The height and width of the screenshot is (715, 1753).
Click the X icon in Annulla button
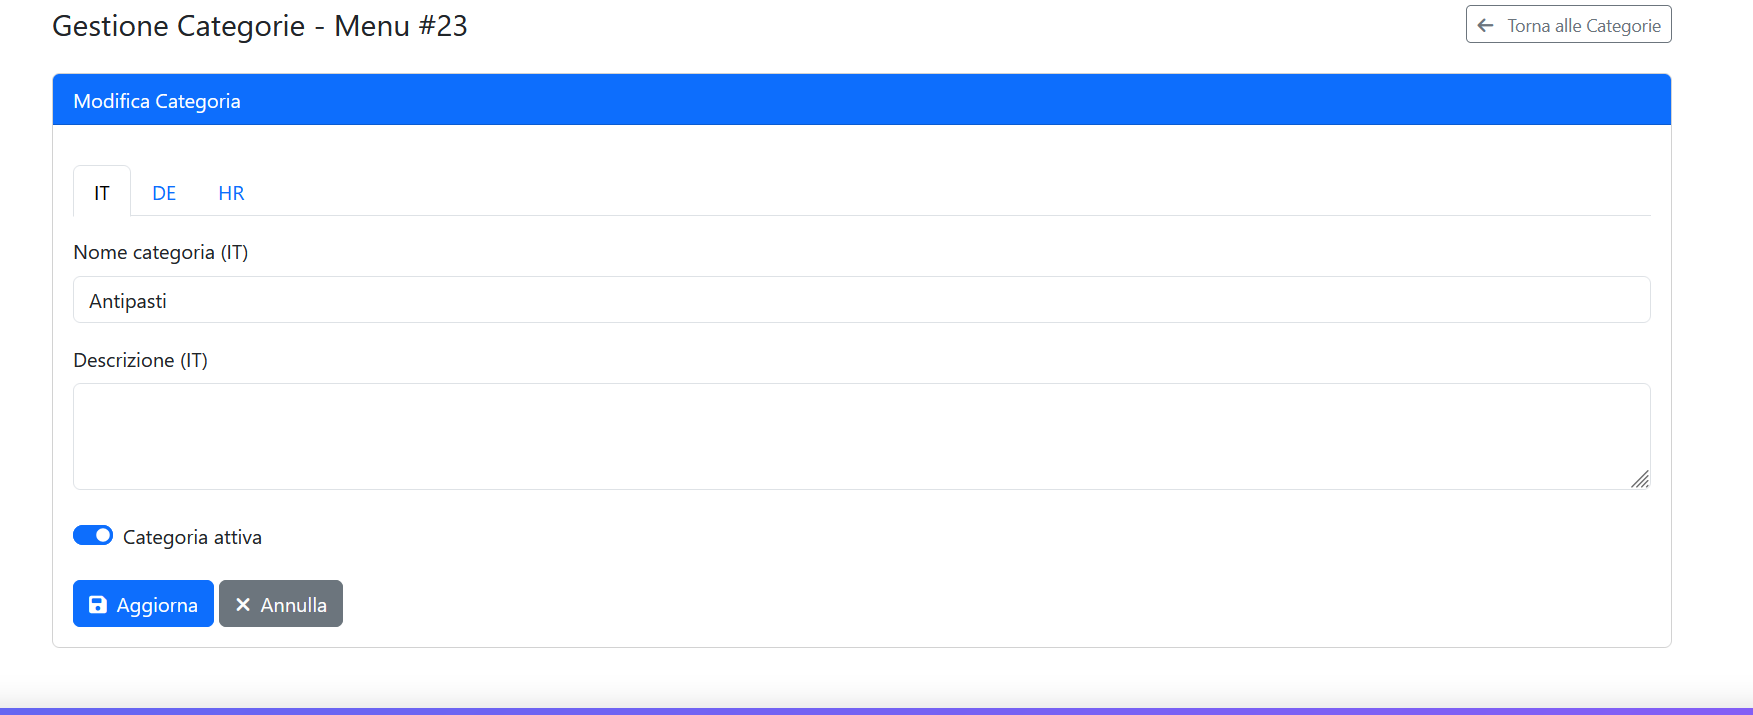click(243, 605)
